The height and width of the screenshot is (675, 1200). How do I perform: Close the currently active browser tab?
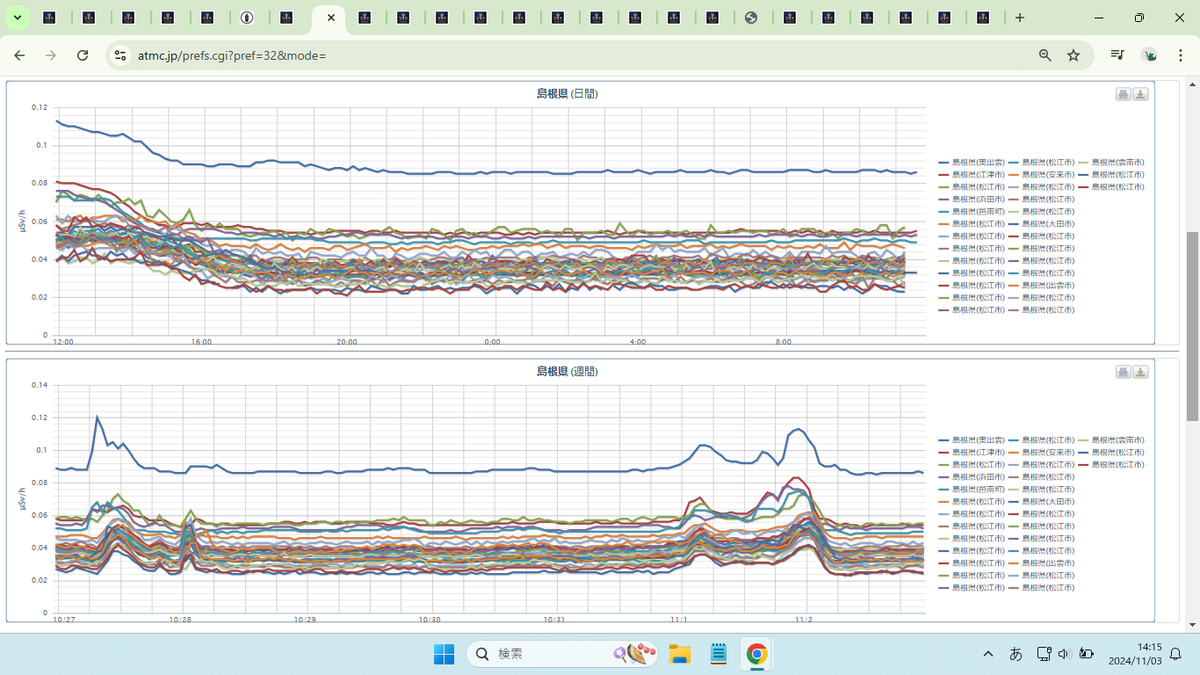[331, 18]
